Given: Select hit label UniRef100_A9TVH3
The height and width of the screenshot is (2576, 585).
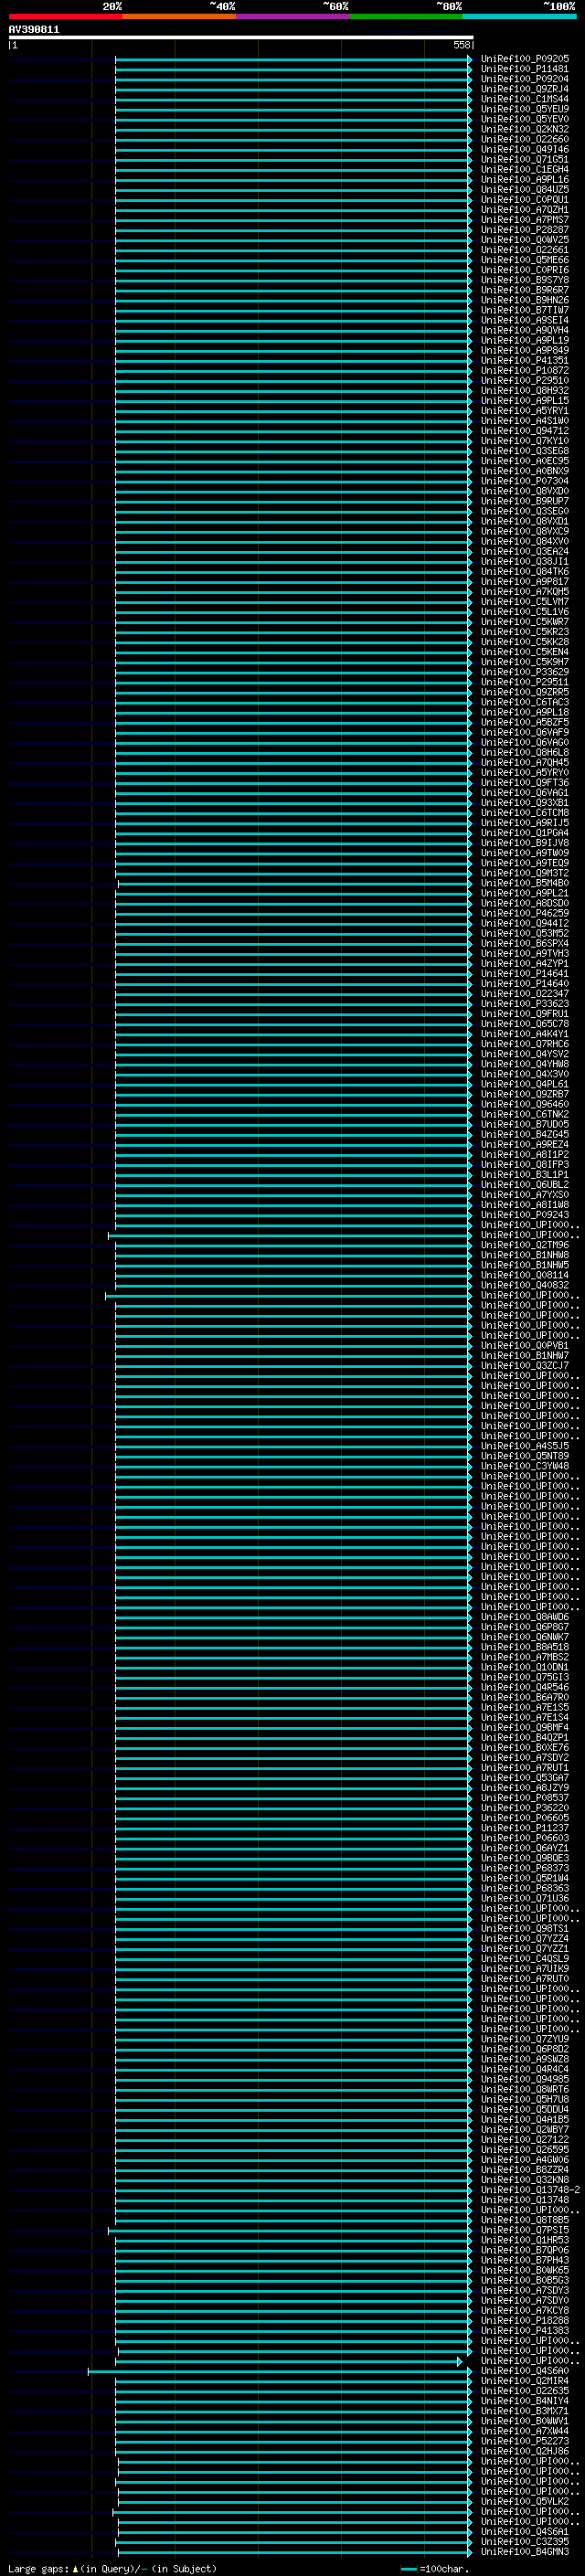Looking at the screenshot, I should (524, 953).
